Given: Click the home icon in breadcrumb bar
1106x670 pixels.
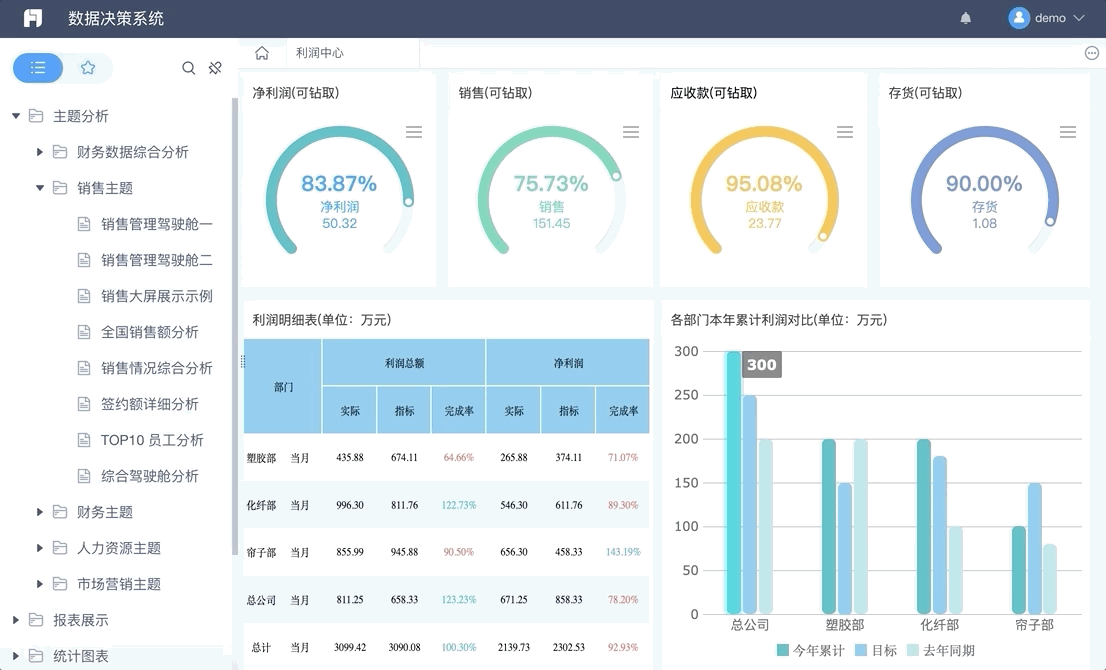Looking at the screenshot, I should [x=260, y=53].
